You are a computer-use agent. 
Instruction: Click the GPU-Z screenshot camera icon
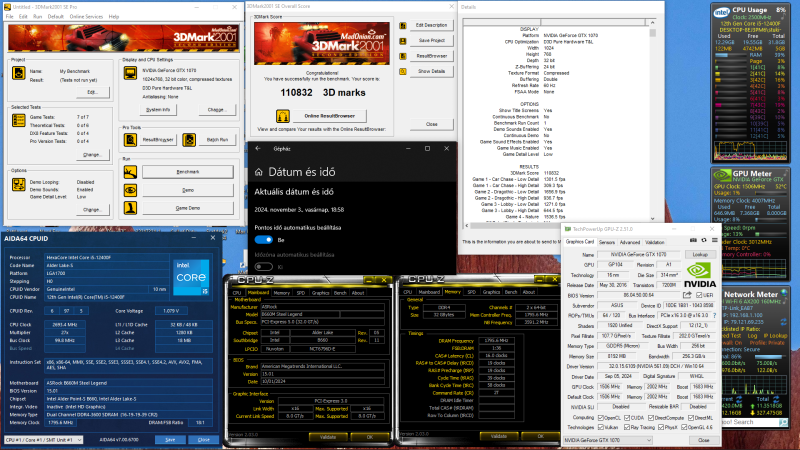[693, 240]
